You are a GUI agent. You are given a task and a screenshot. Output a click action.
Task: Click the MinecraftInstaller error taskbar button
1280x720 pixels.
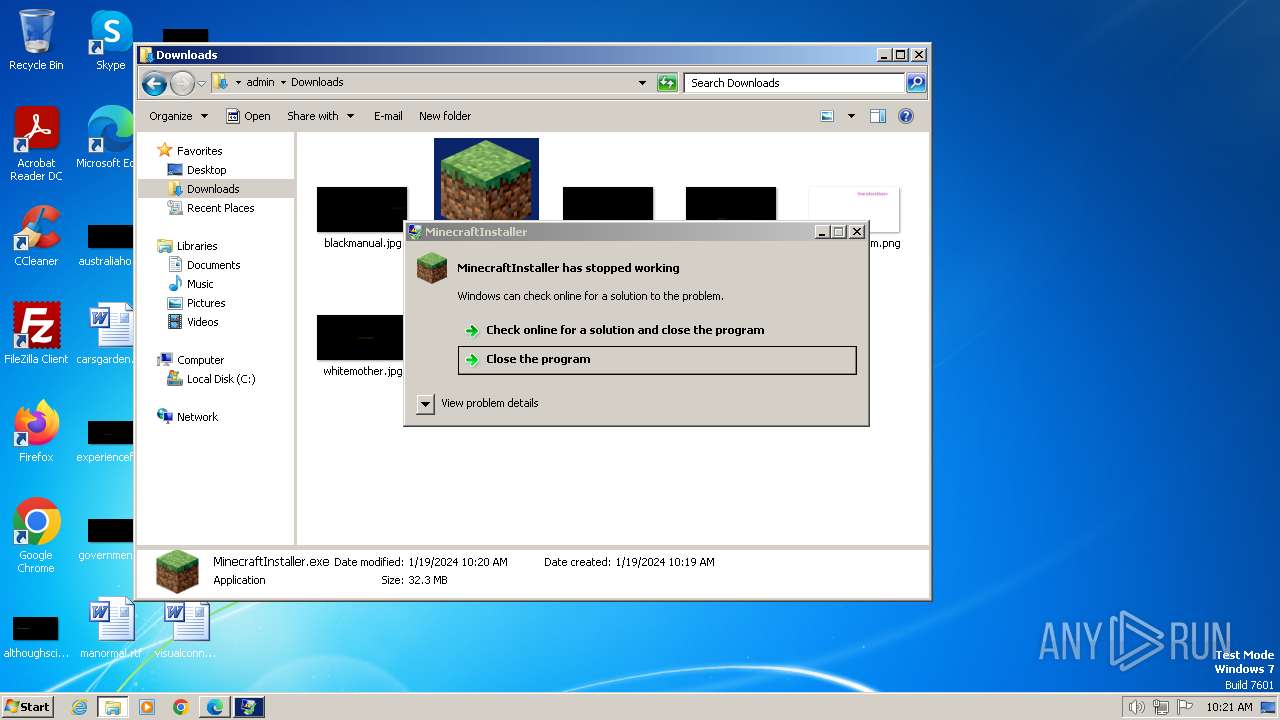tap(249, 707)
